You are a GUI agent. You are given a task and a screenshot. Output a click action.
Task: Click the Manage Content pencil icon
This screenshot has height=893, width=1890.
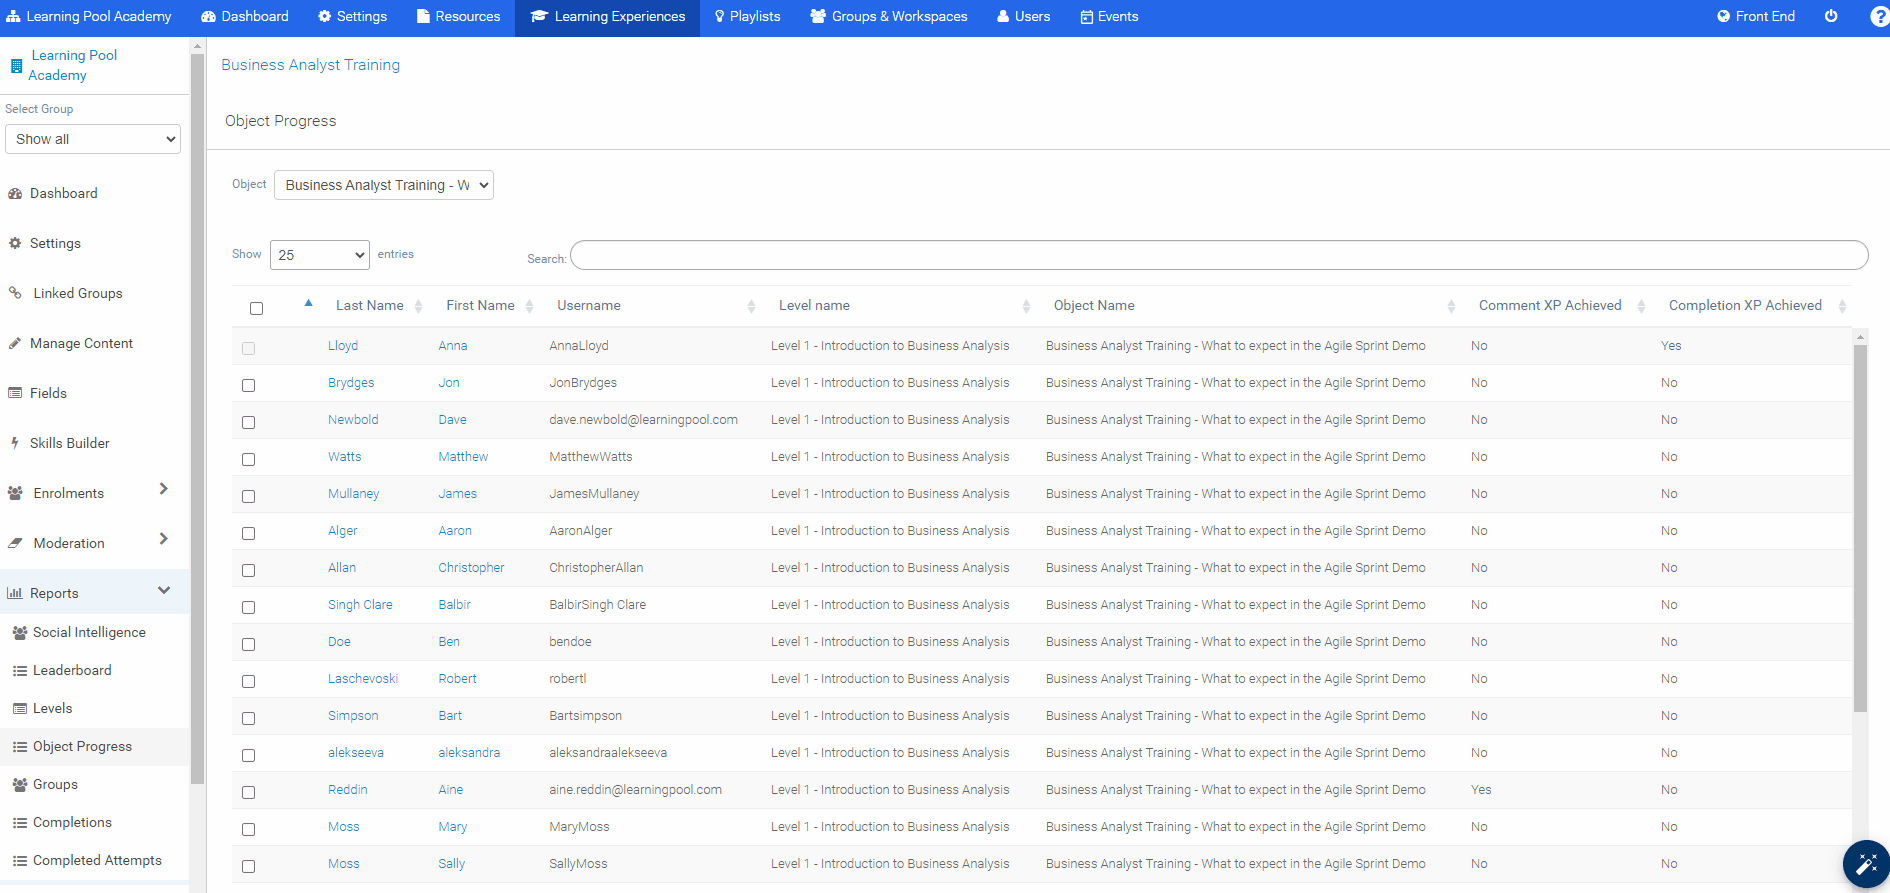15,343
